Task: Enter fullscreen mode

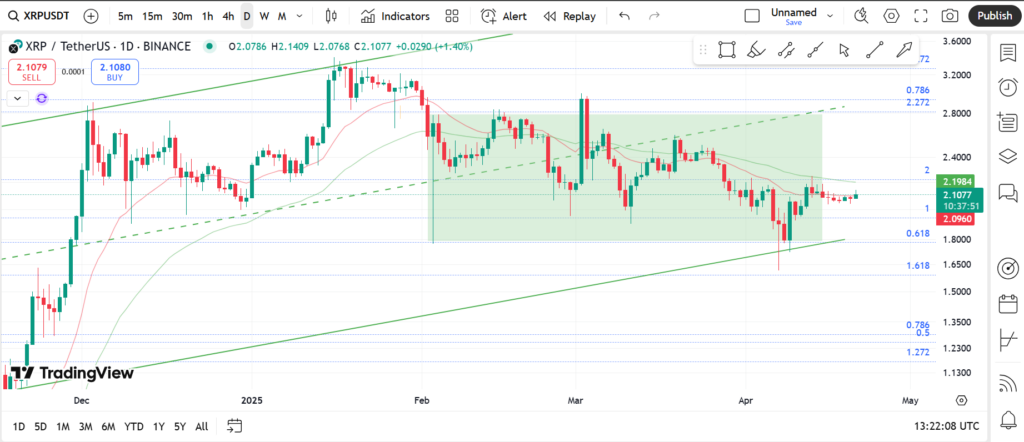Action: [921, 16]
